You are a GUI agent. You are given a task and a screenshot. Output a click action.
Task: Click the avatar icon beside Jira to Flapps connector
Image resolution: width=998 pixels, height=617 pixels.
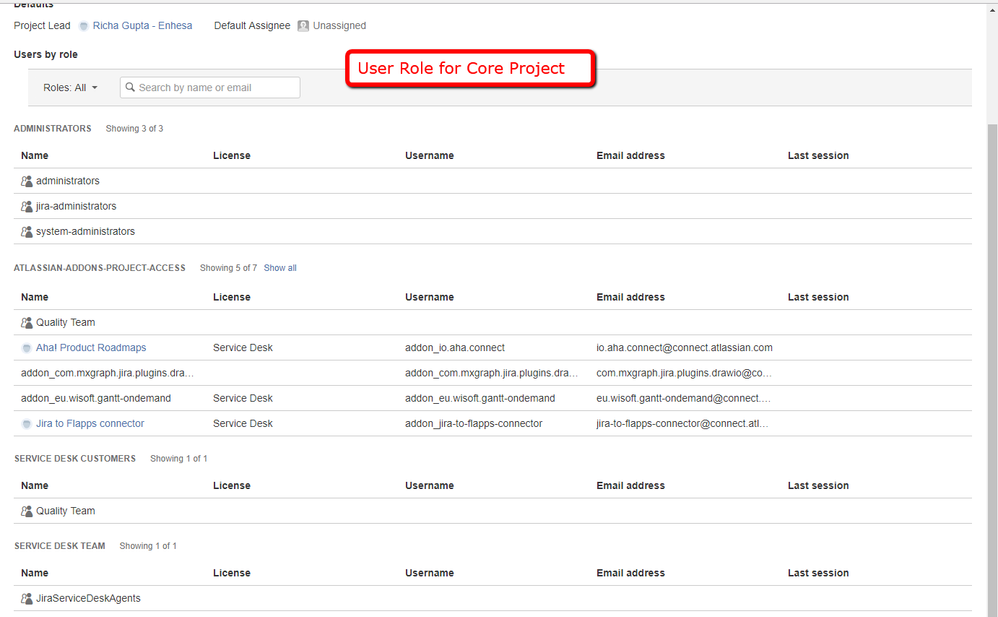coord(26,424)
